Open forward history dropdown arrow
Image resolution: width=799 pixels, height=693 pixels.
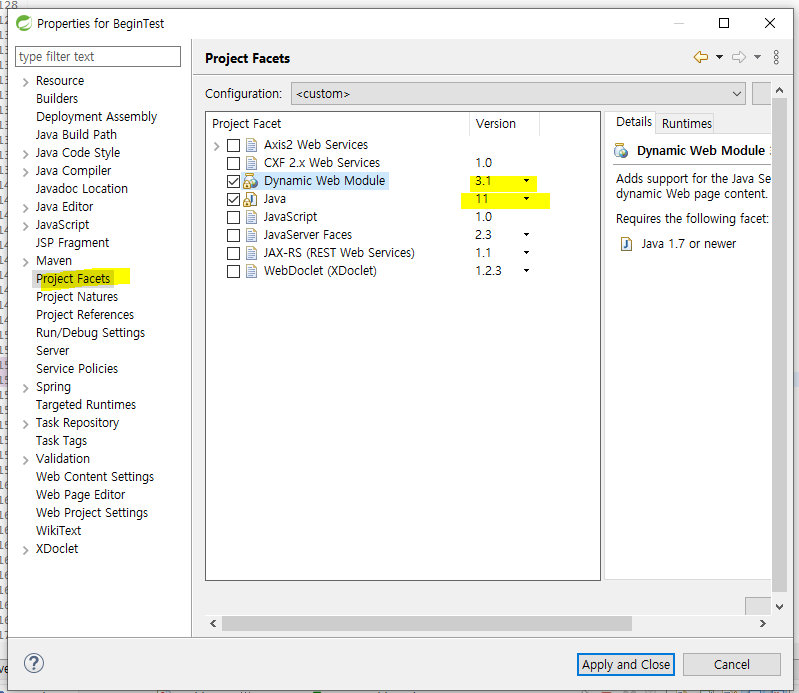pos(758,57)
